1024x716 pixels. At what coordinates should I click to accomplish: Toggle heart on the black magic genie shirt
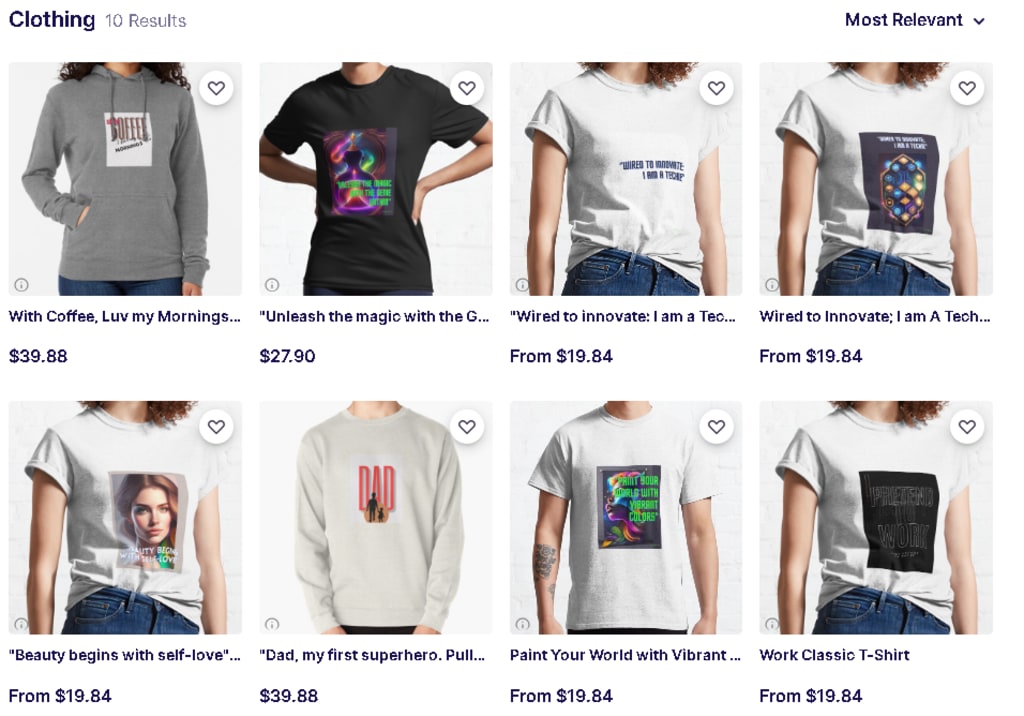[x=466, y=88]
